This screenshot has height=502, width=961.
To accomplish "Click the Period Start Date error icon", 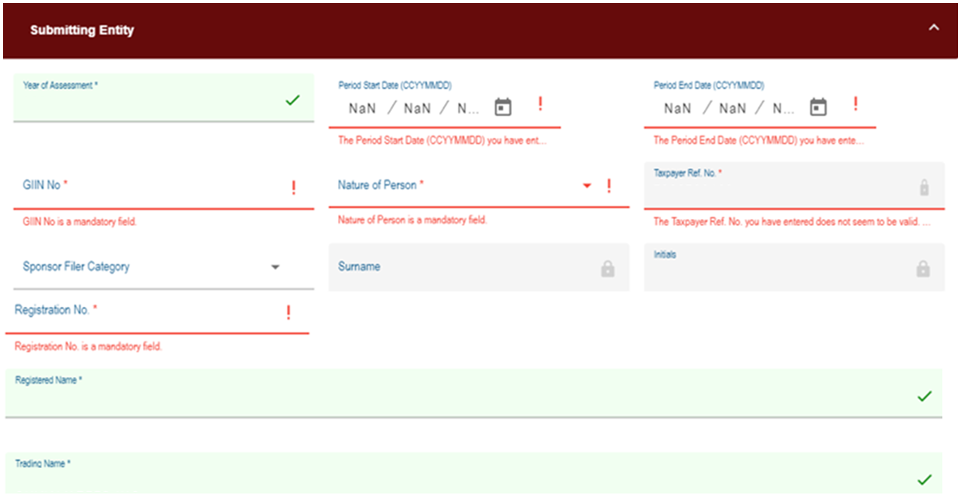I will (540, 104).
